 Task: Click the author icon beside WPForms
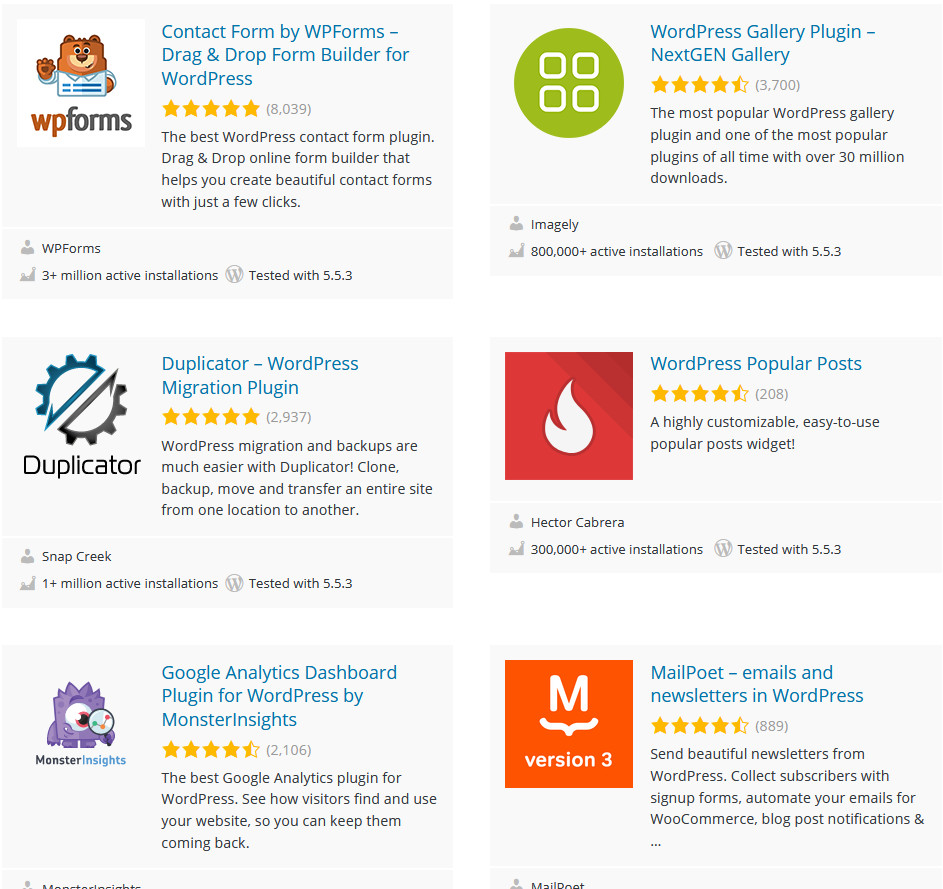tap(27, 247)
